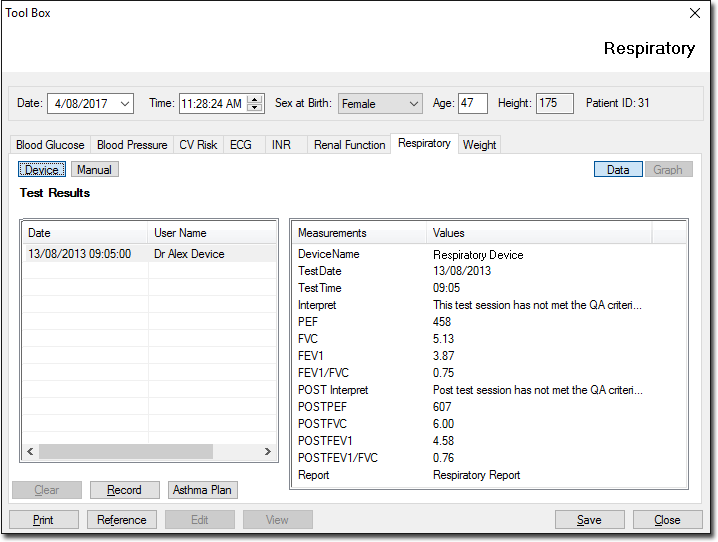The height and width of the screenshot is (542, 718).
Task: Open the Reference button
Action: [x=122, y=520]
